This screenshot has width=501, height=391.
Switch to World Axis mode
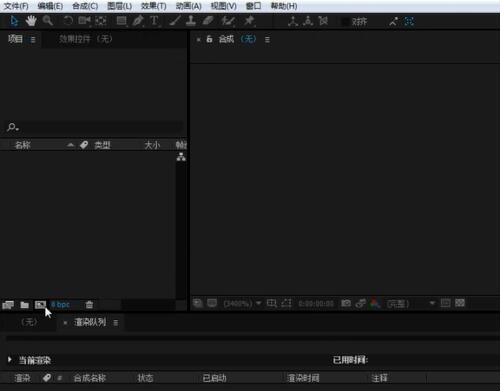(308, 21)
